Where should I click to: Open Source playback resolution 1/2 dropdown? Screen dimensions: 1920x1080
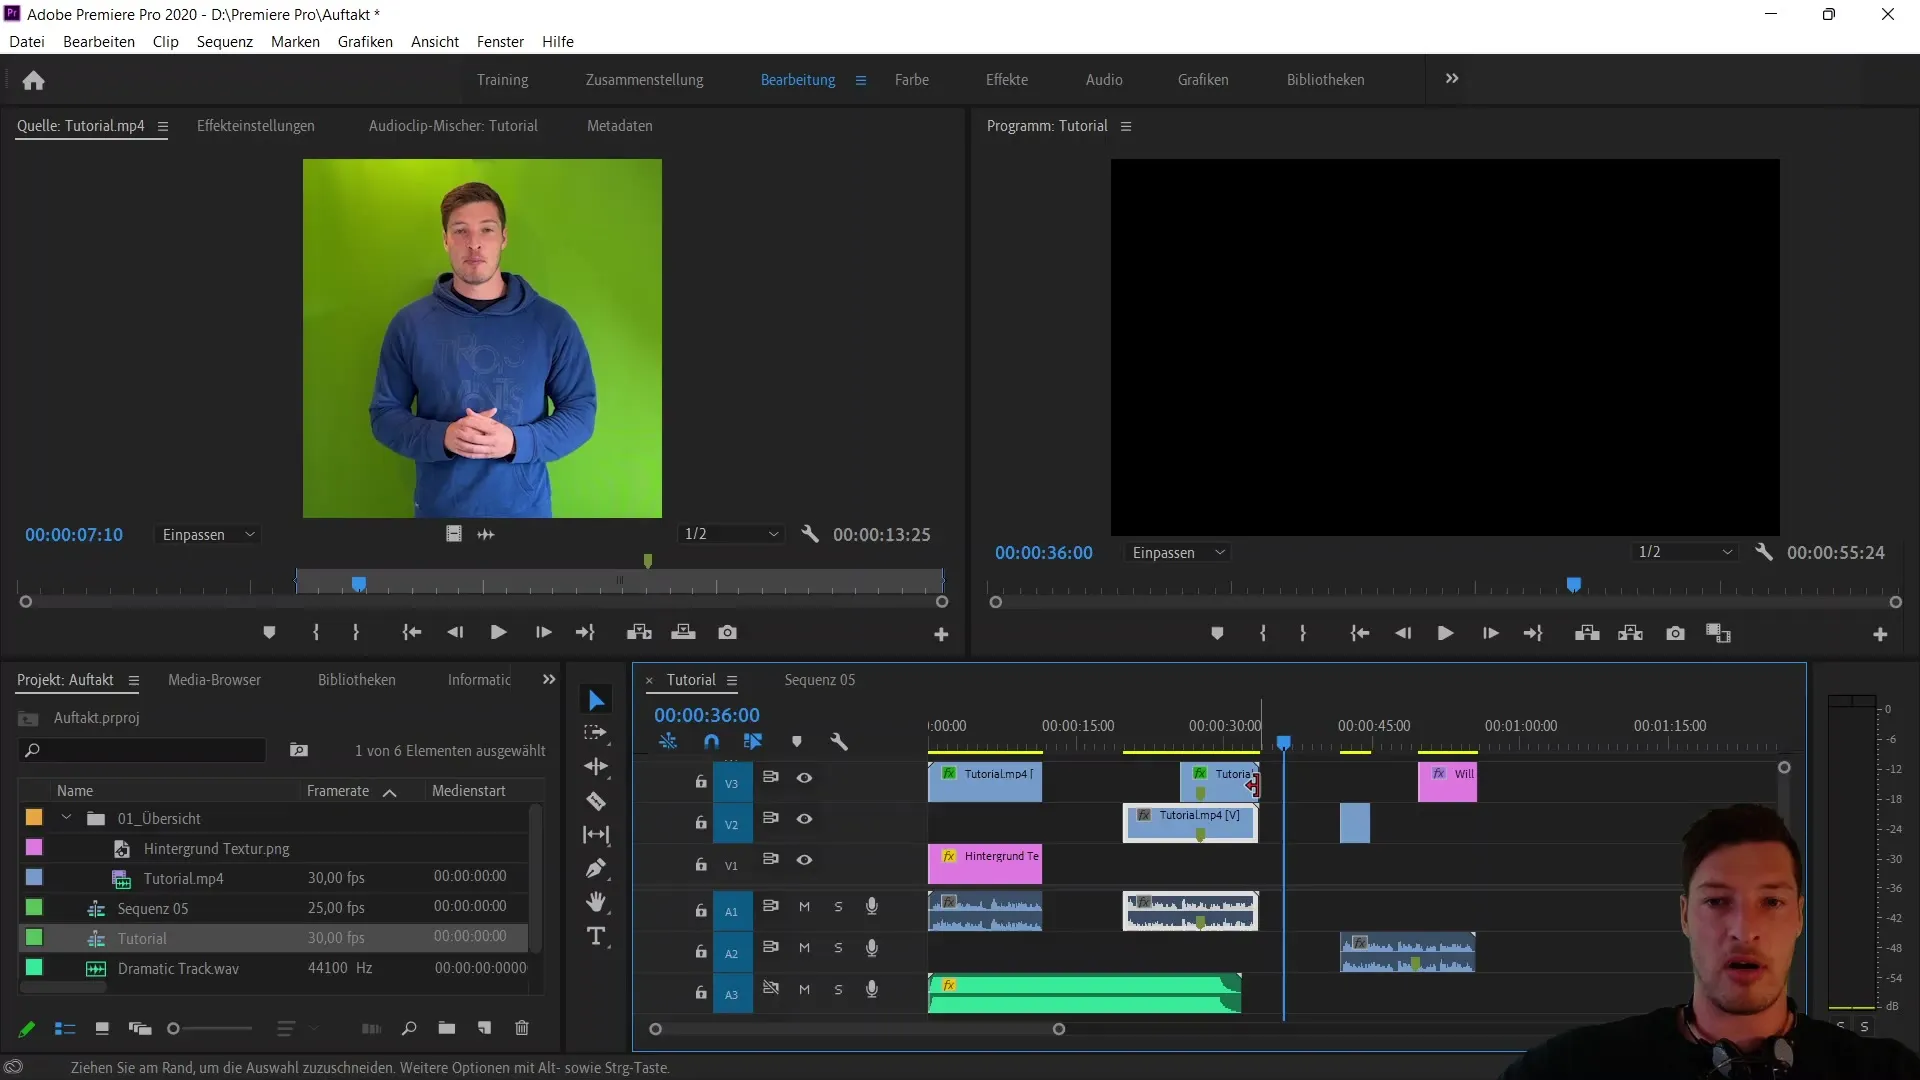click(731, 534)
